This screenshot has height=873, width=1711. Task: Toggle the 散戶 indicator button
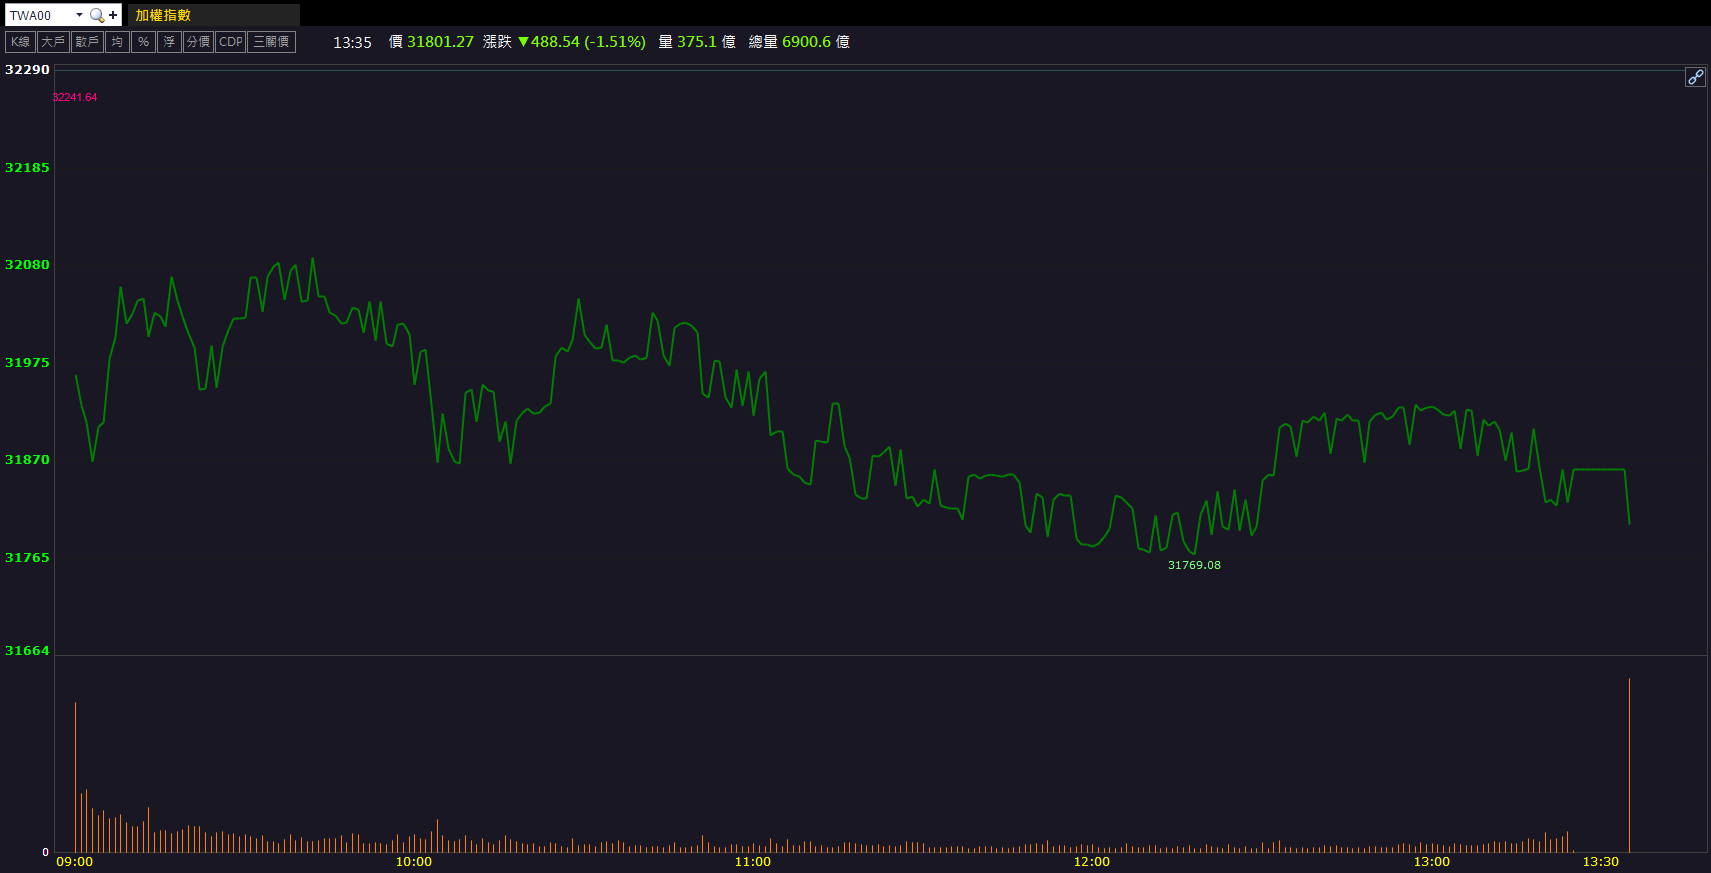click(87, 42)
